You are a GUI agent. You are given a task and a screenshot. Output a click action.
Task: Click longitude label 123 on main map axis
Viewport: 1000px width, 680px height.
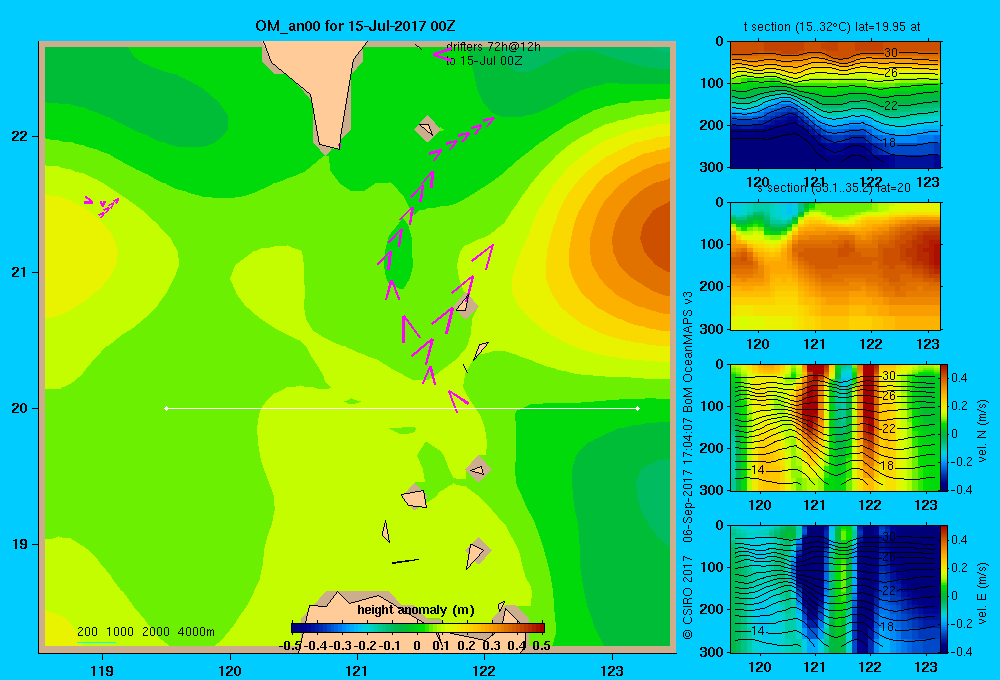click(x=612, y=670)
